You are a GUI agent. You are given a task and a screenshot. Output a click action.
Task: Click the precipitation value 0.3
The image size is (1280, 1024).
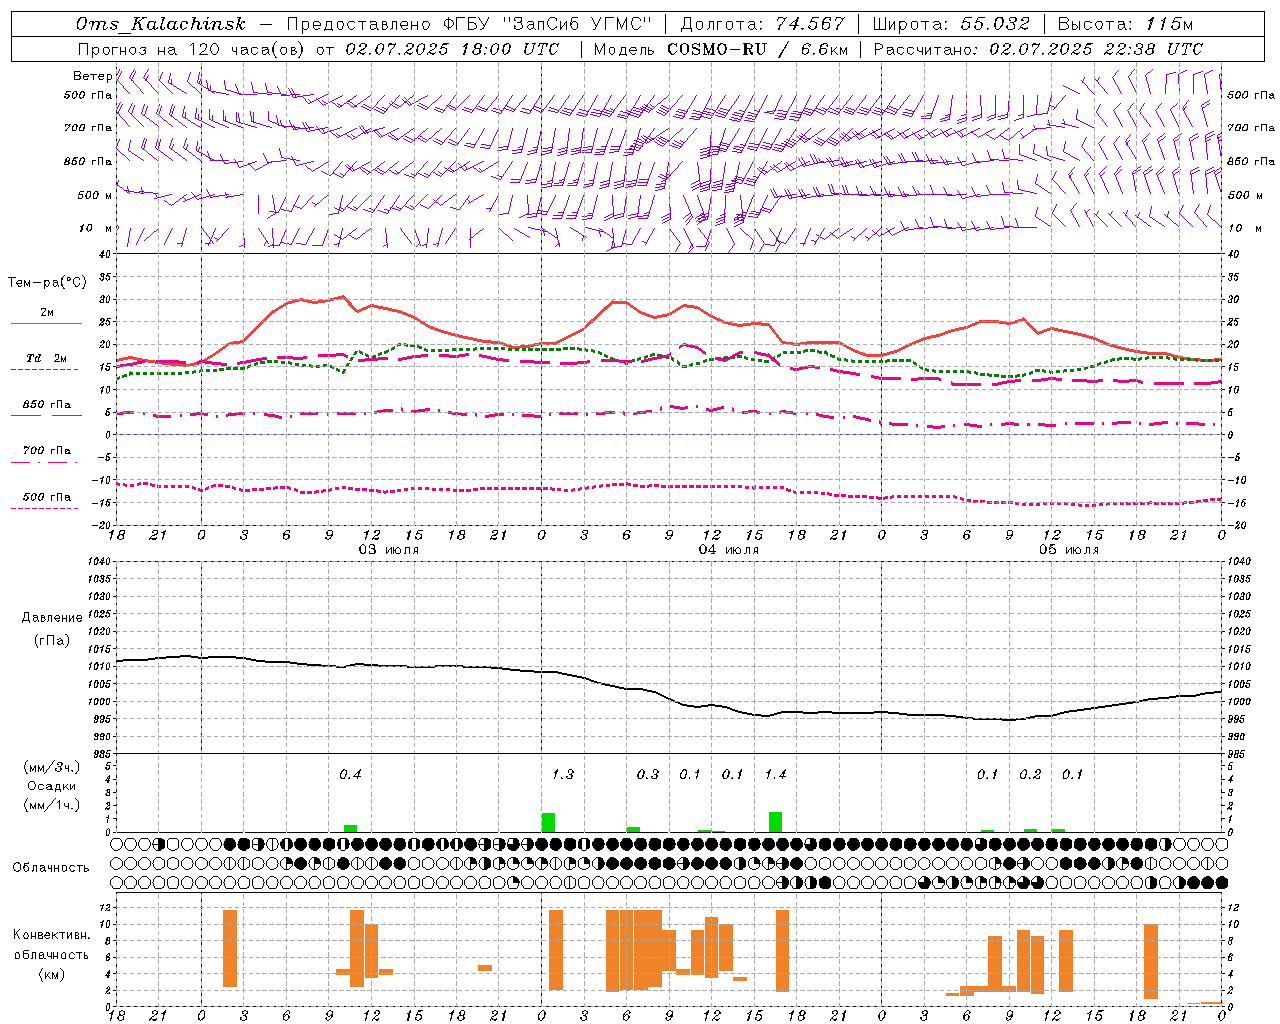click(x=648, y=774)
